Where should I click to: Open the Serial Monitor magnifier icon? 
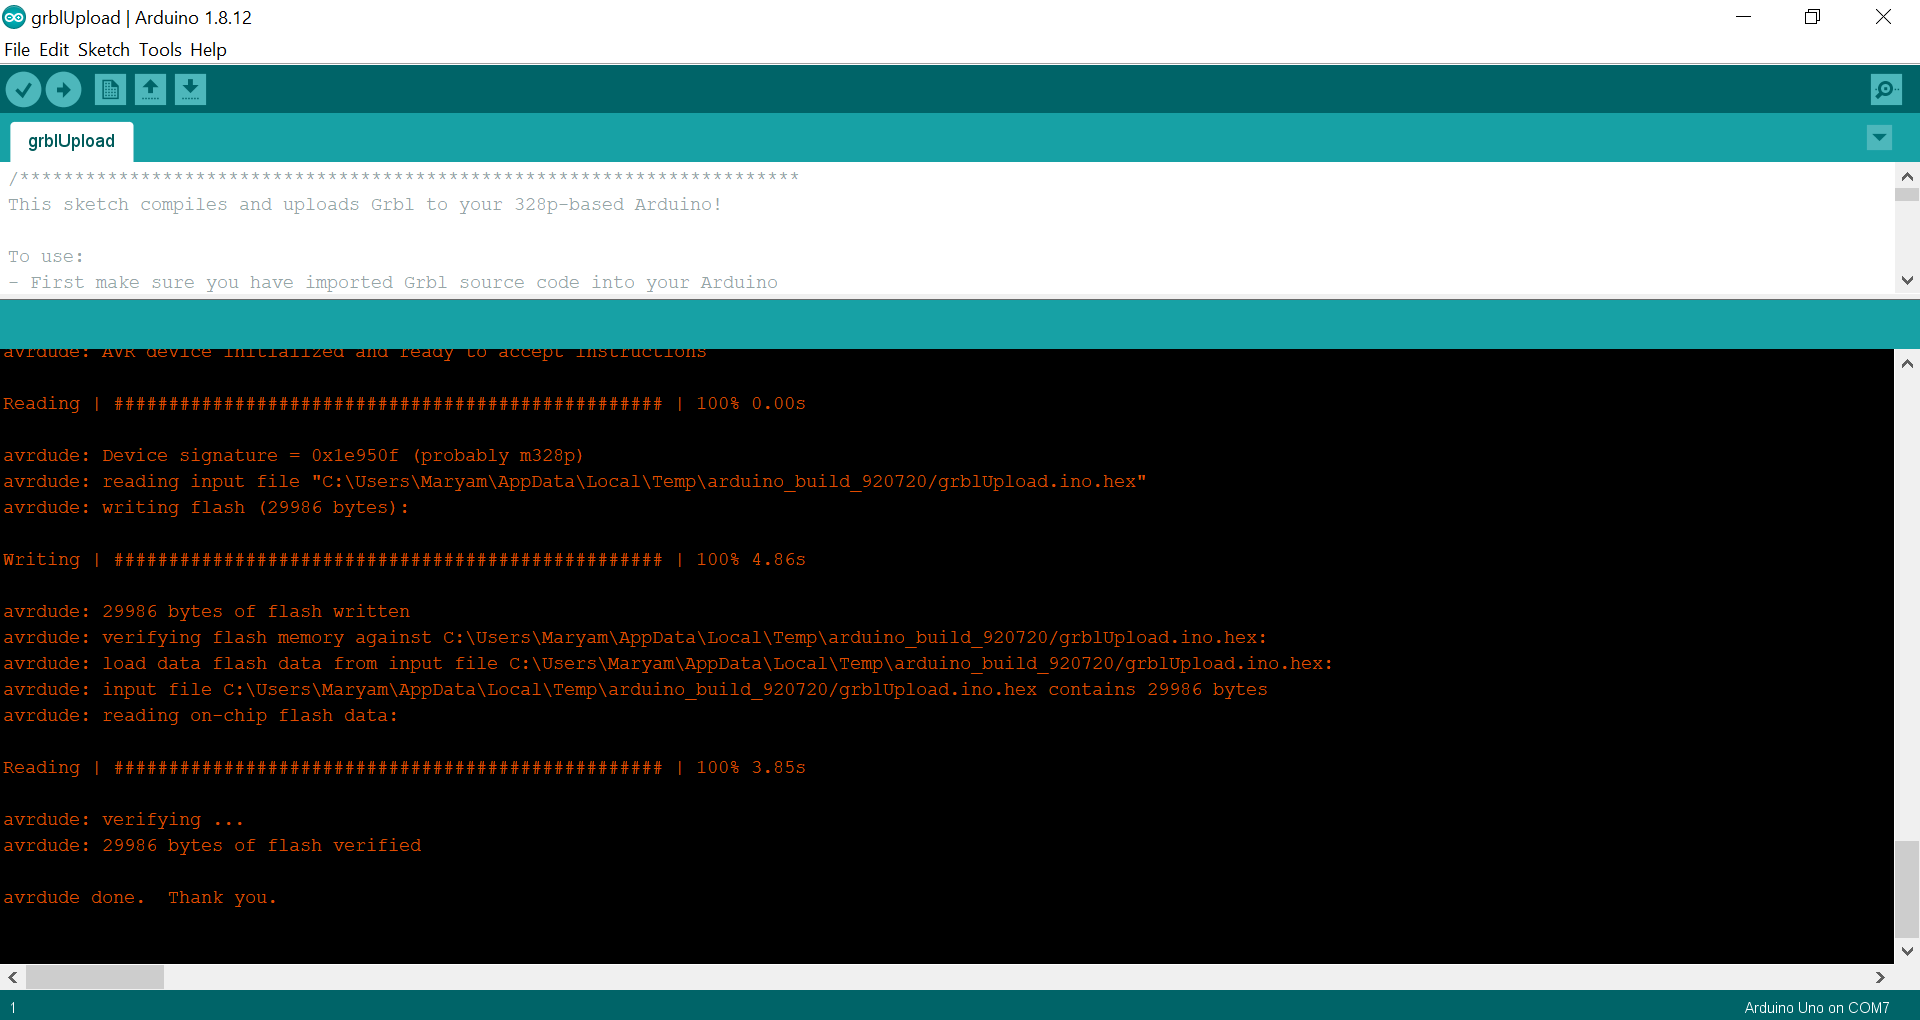coord(1886,90)
